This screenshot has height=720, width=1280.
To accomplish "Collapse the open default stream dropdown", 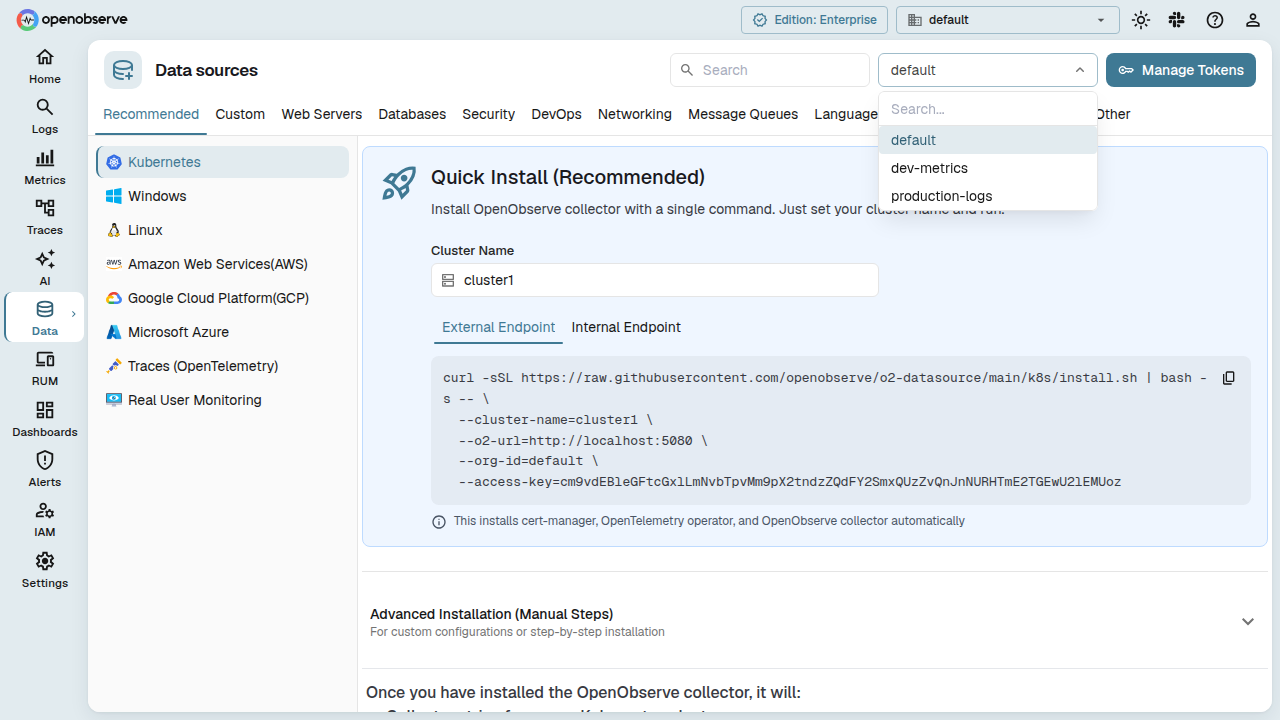I will click(988, 70).
